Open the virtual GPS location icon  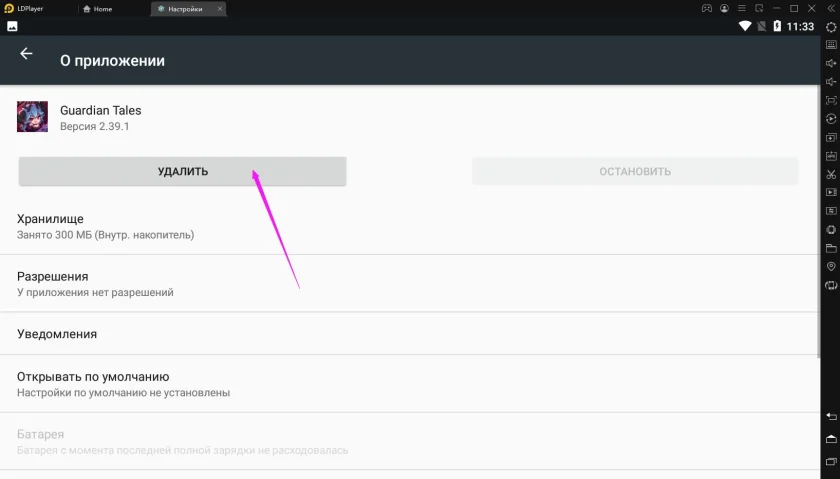click(831, 266)
